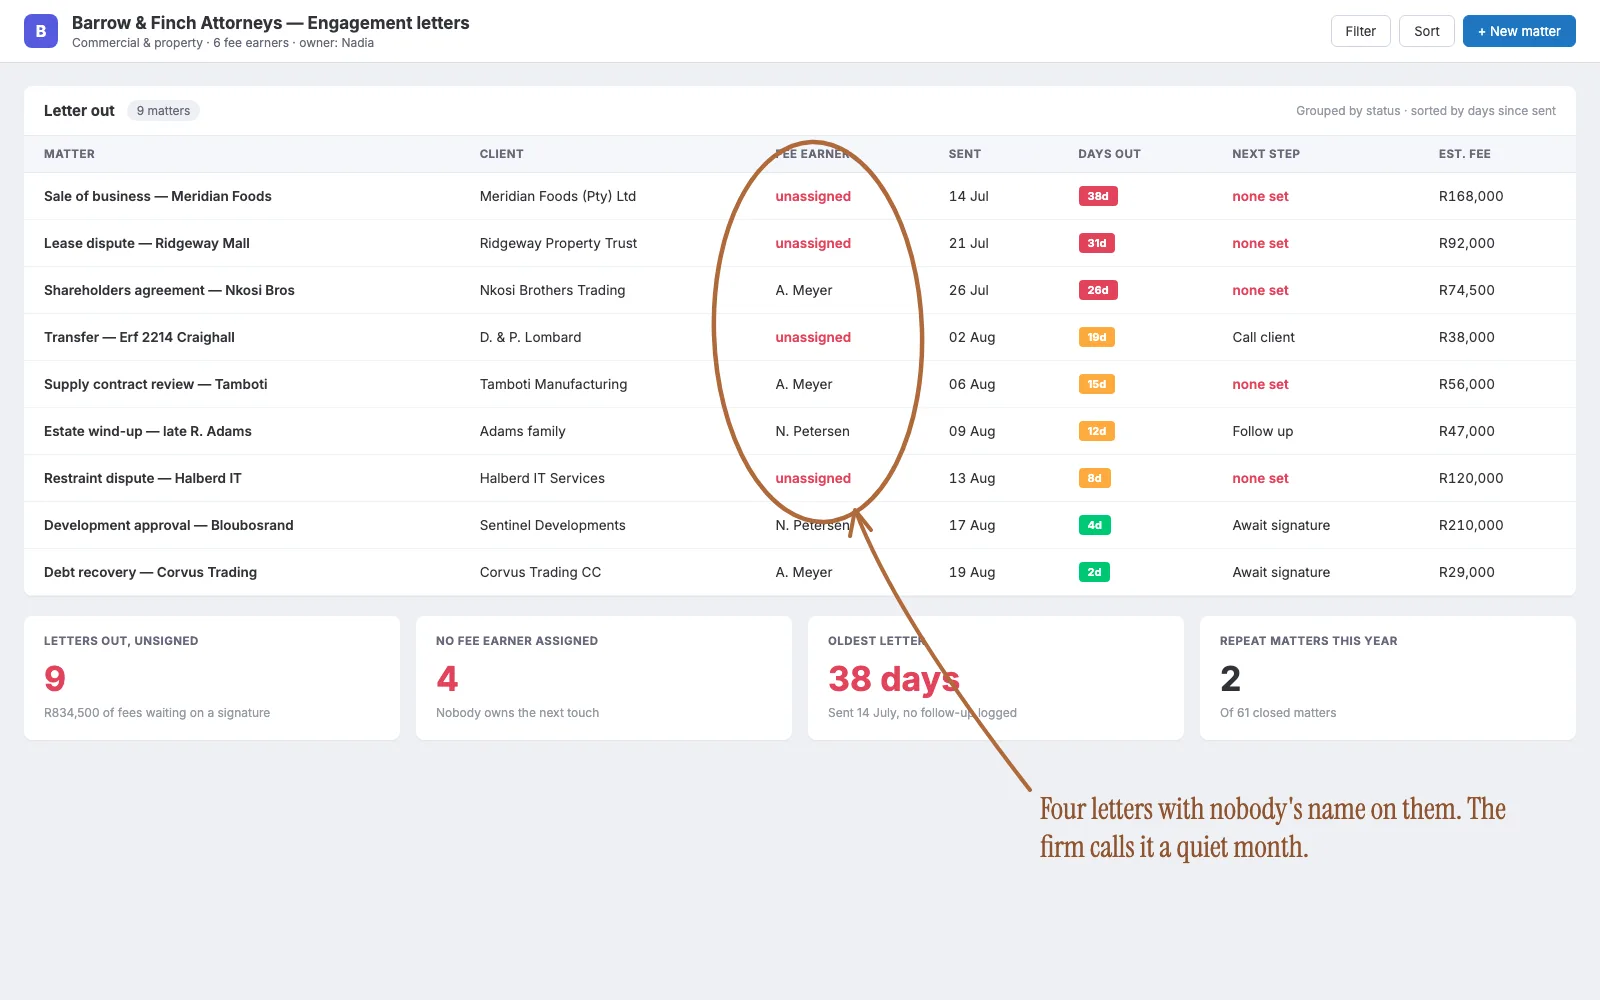The image size is (1600, 1000).
Task: Open 'Lease dispute — Ridgeway Mall' matter
Action: (x=147, y=243)
